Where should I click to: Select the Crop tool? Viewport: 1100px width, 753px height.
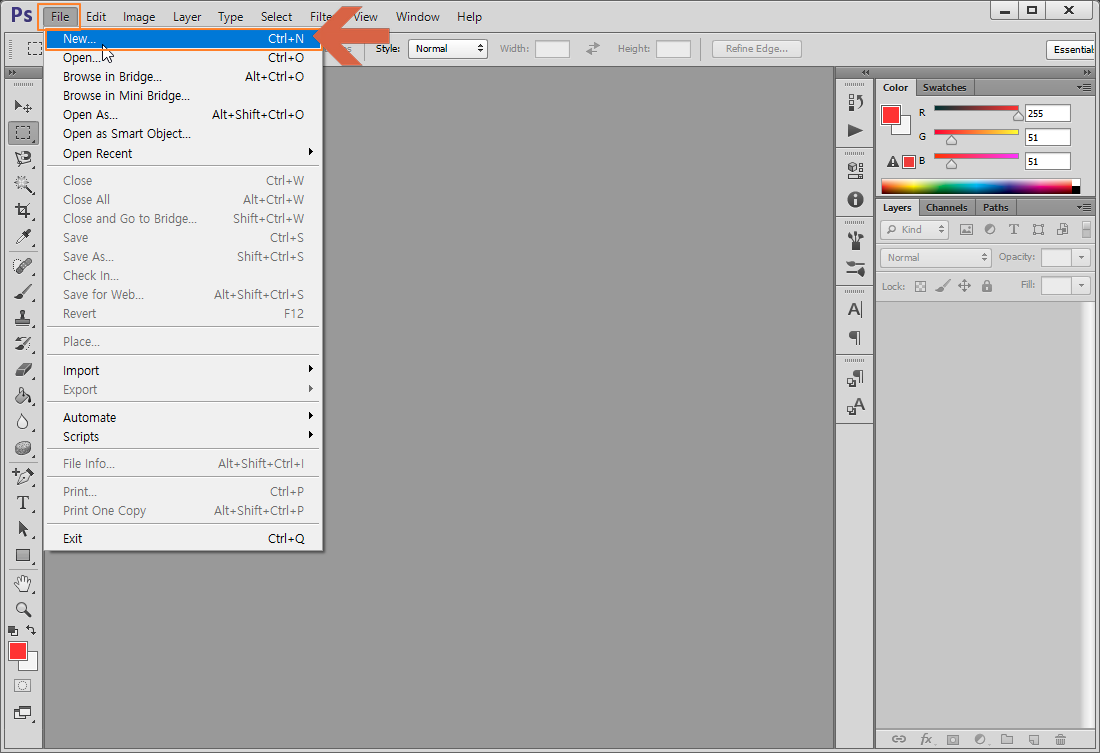tap(23, 211)
